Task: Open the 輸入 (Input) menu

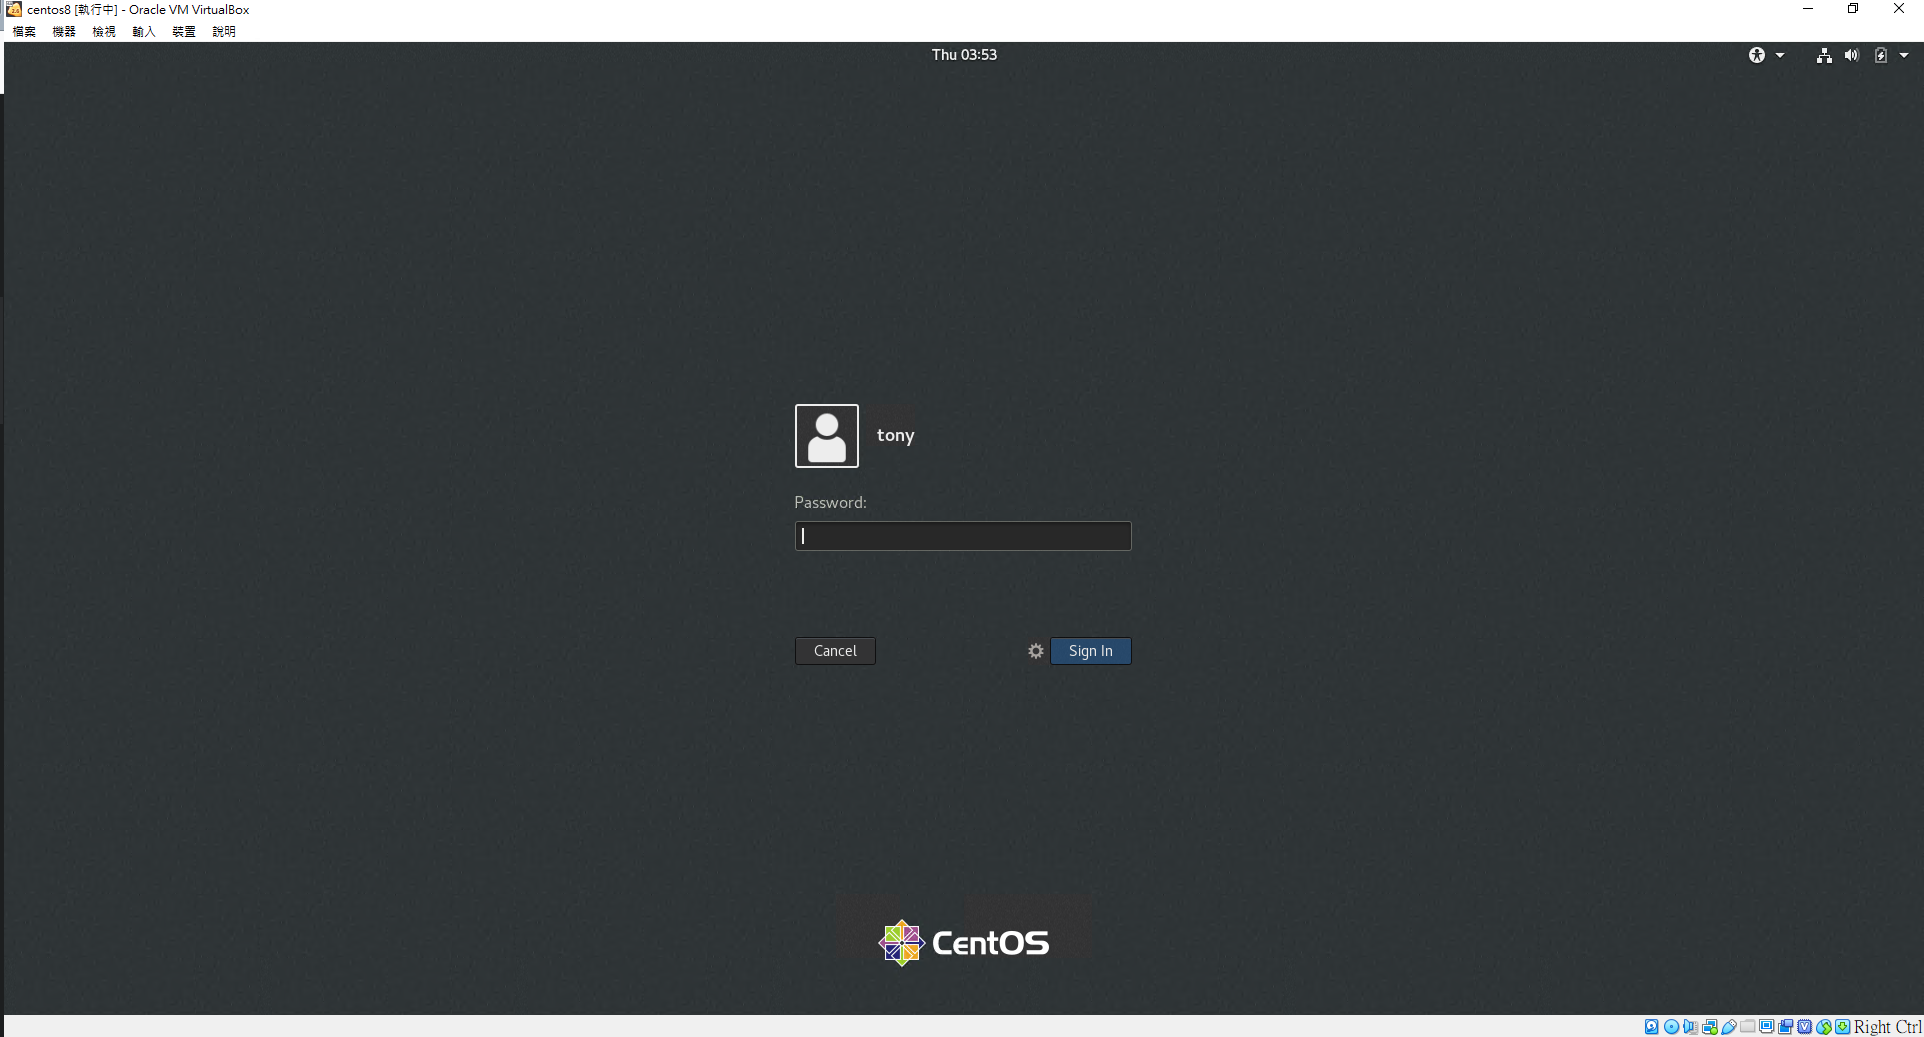Action: 144,32
